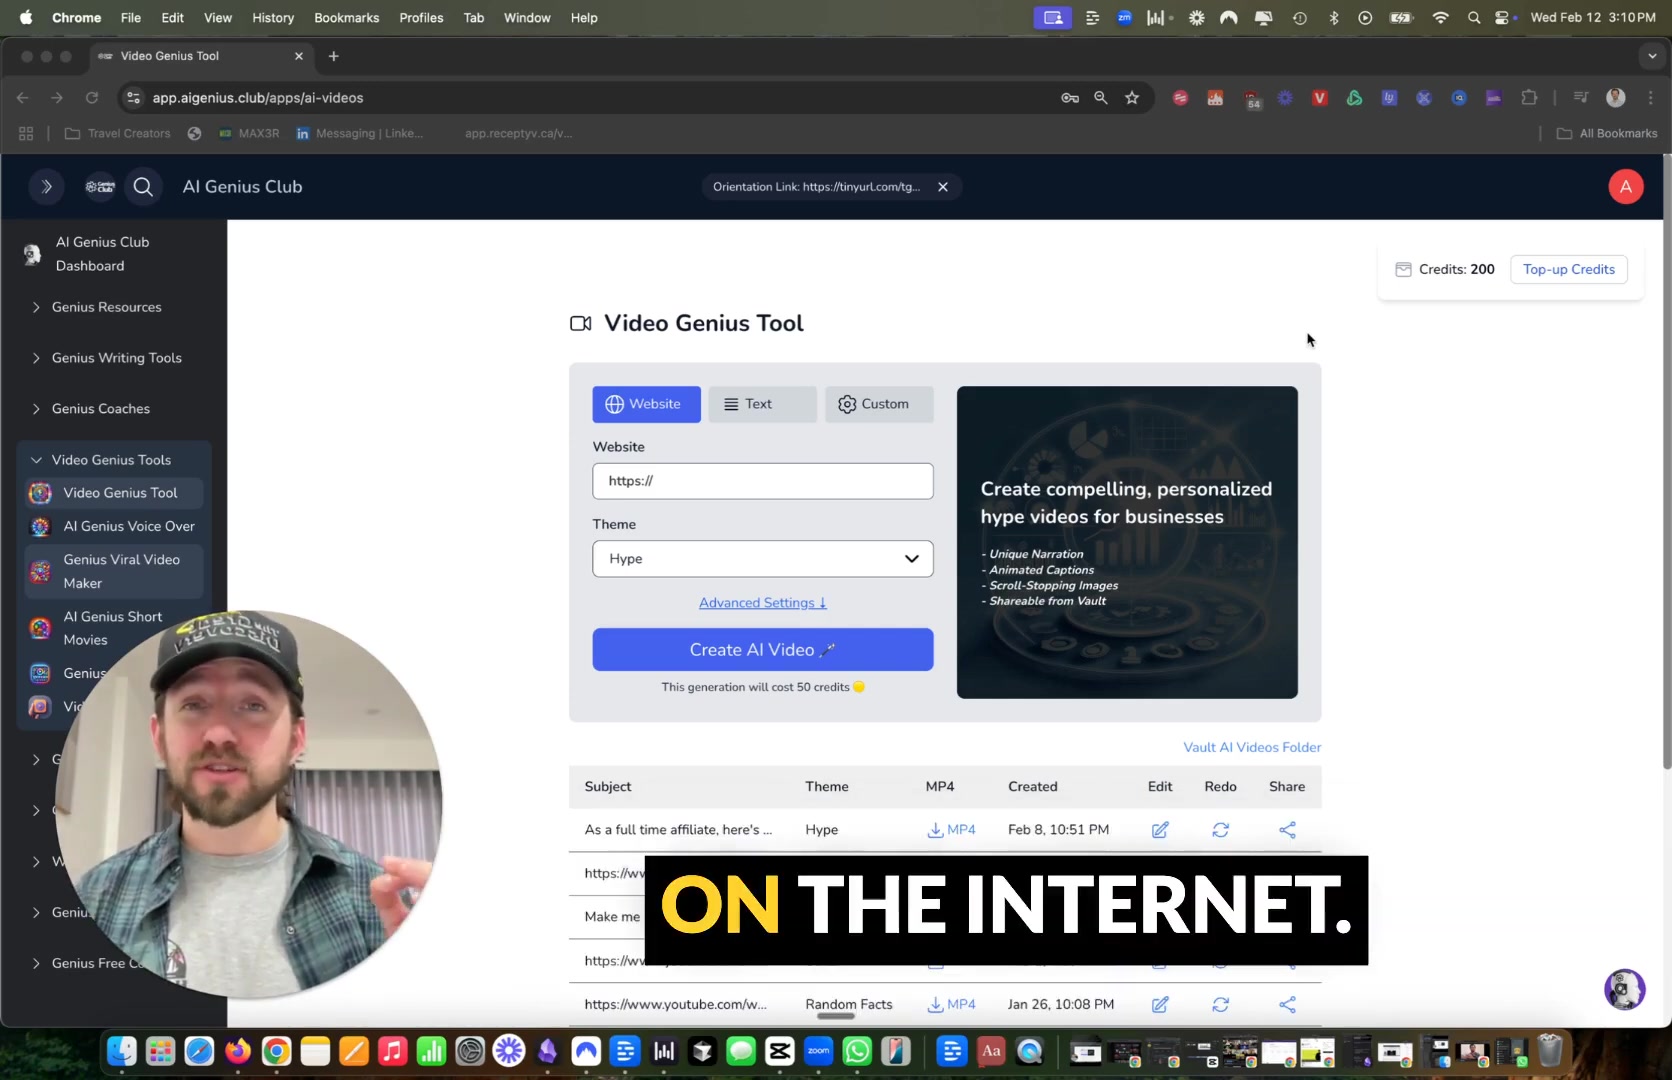Image resolution: width=1672 pixels, height=1080 pixels.
Task: Open Finder from the Dock
Action: pos(122,1051)
